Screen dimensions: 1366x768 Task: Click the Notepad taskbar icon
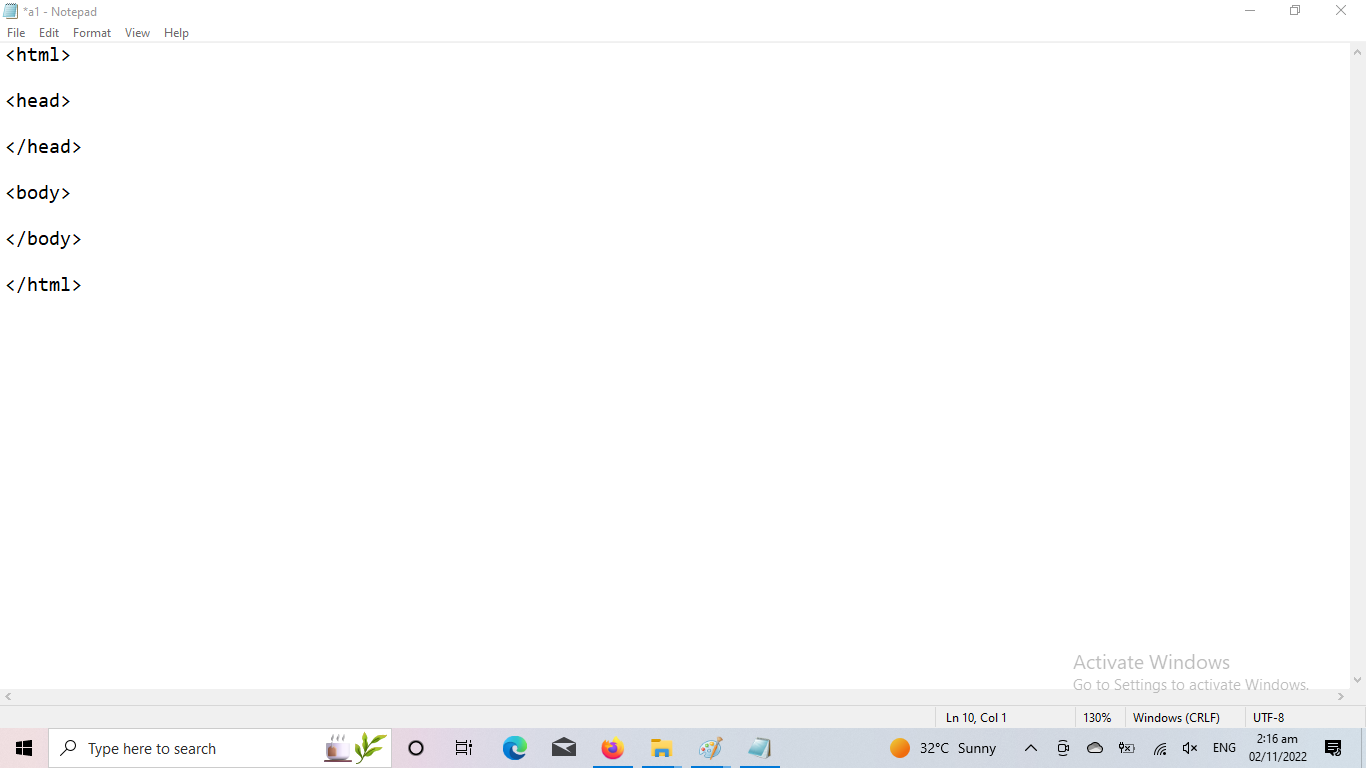pyautogui.click(x=759, y=748)
